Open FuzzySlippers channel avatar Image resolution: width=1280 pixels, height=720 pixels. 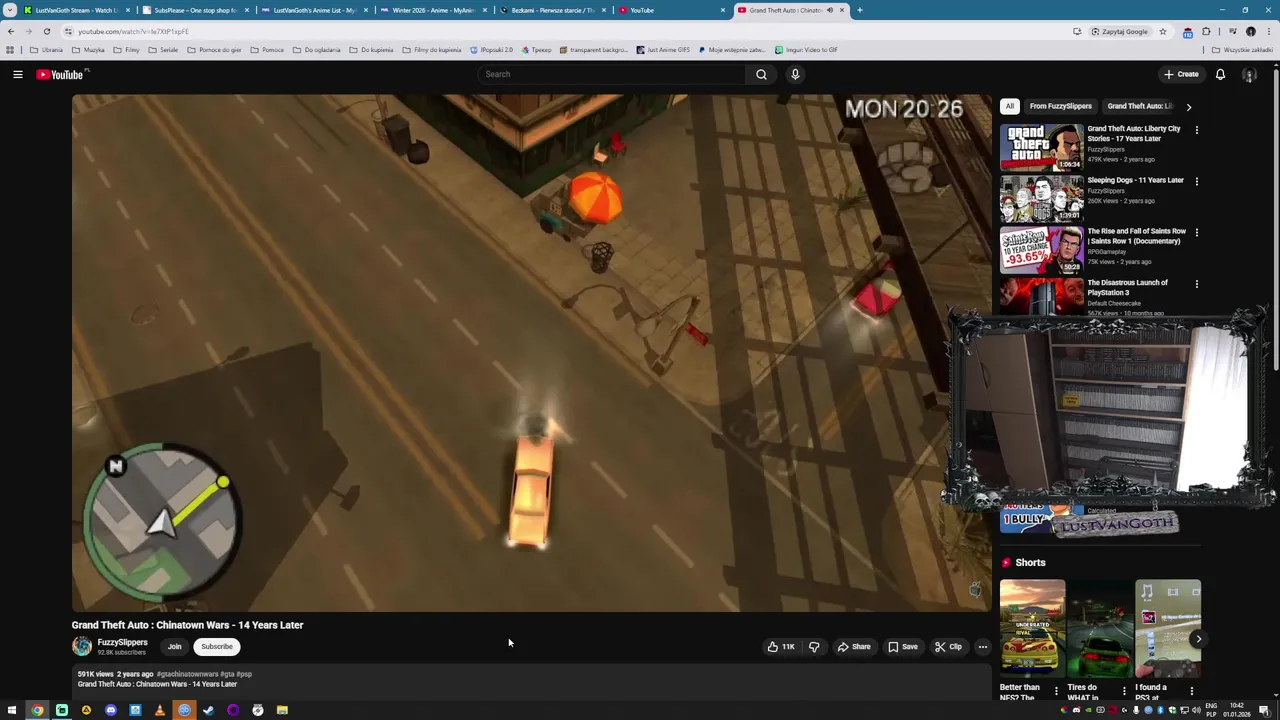82,647
